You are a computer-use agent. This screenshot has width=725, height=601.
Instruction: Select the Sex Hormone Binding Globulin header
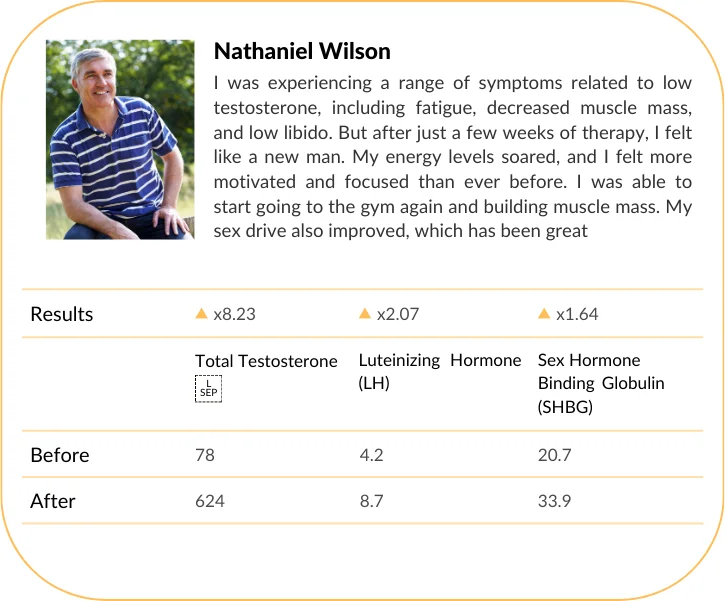click(601, 382)
